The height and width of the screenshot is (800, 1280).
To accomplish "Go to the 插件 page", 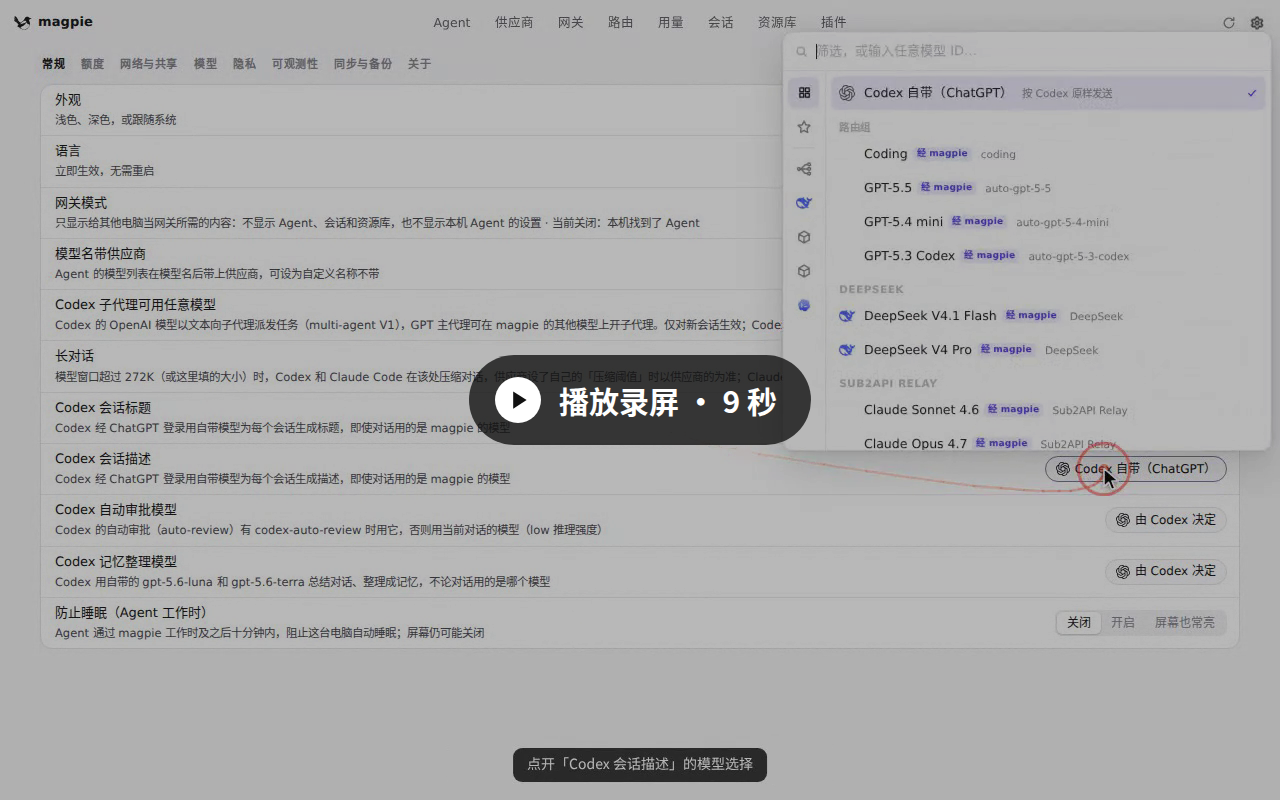I will 833,22.
